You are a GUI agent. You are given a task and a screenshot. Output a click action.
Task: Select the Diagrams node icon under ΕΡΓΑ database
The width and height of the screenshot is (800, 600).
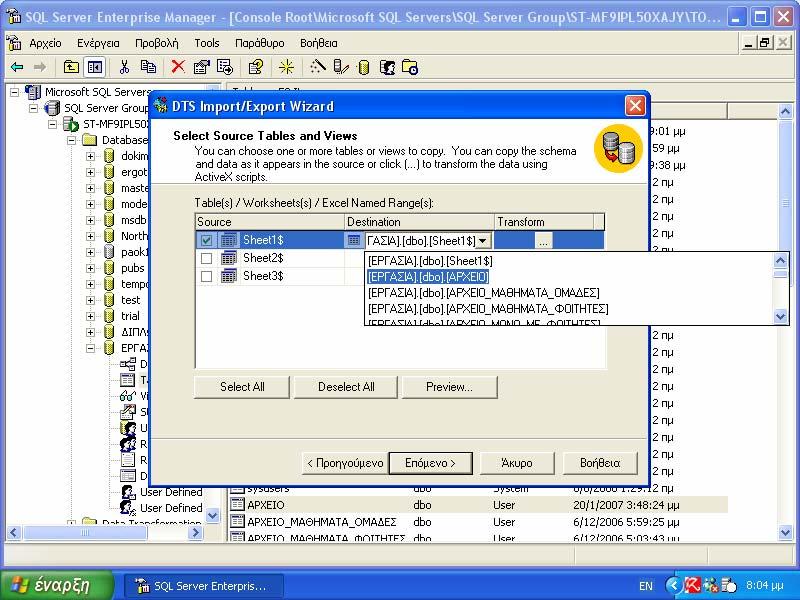point(128,364)
